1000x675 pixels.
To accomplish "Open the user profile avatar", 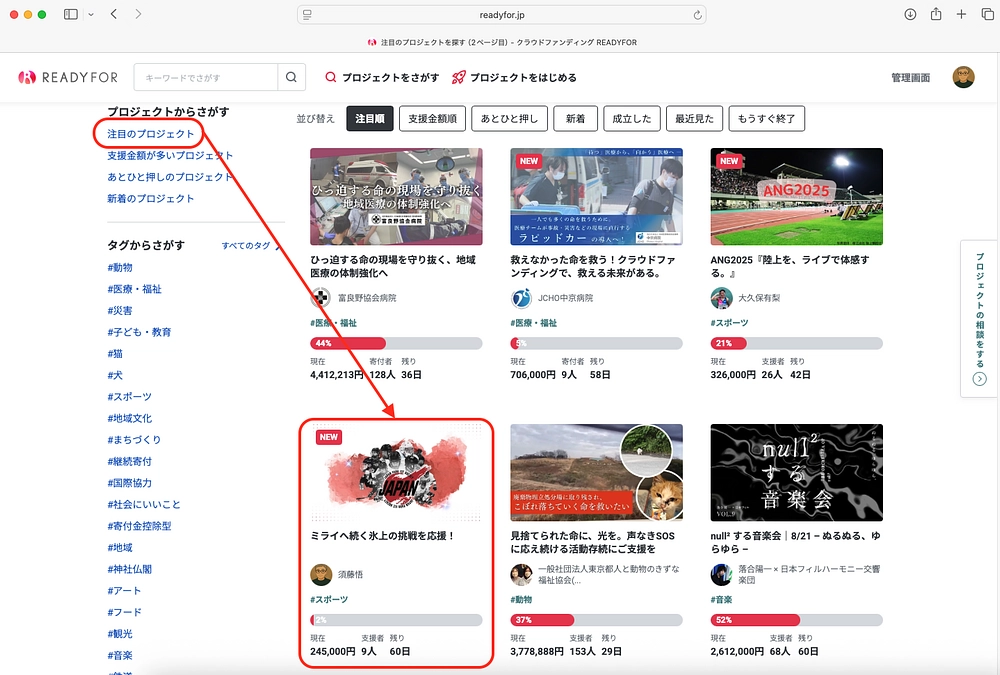I will click(x=963, y=78).
